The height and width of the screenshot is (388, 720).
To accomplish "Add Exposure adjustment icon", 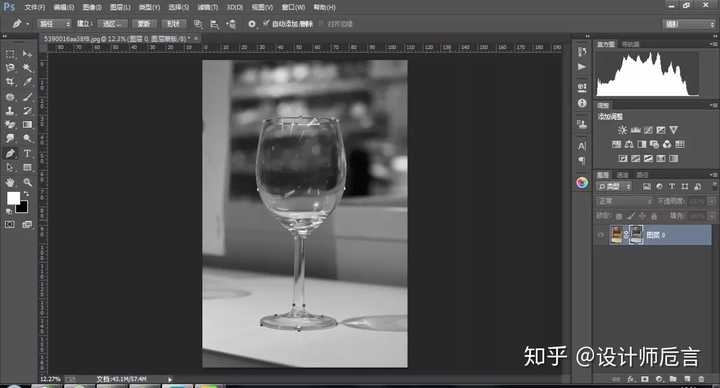I will tap(661, 130).
